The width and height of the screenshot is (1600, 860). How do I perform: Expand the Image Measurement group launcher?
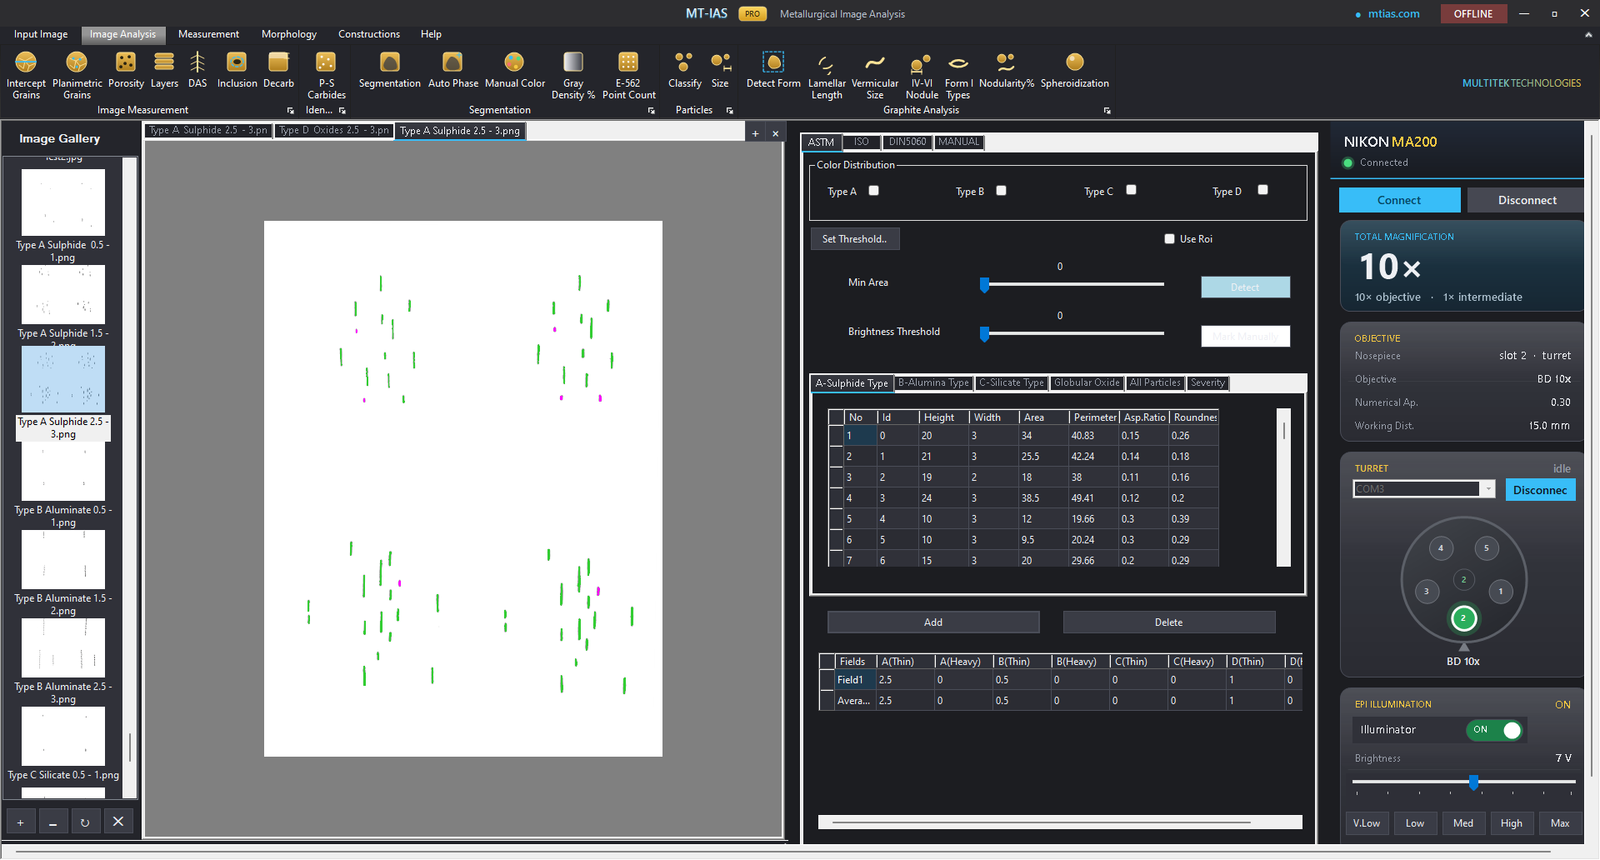click(x=291, y=111)
